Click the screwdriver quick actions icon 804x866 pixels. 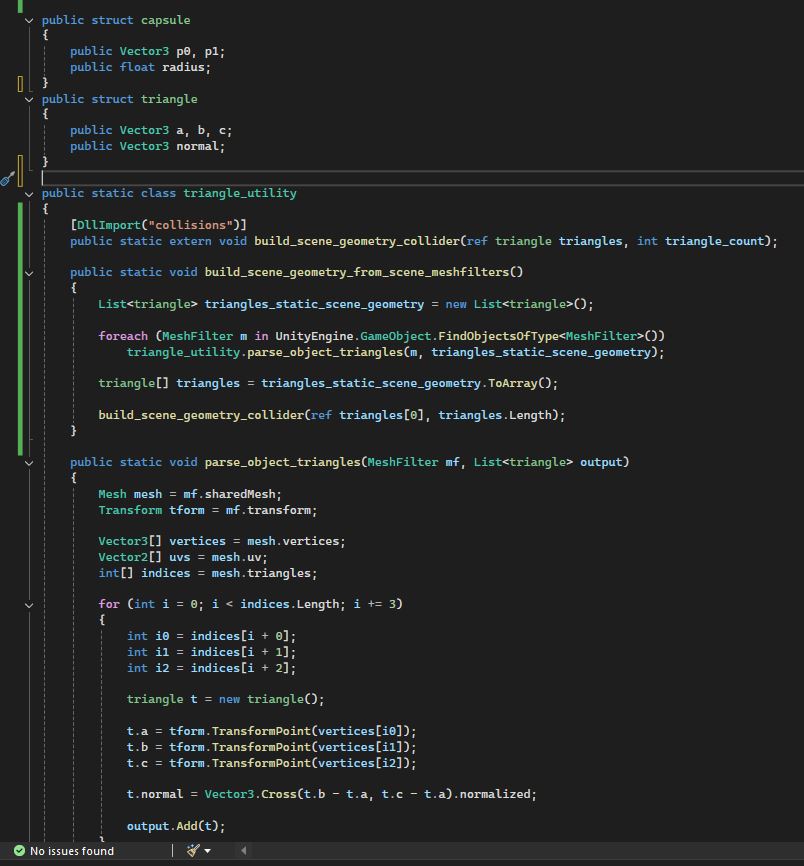tap(8, 178)
